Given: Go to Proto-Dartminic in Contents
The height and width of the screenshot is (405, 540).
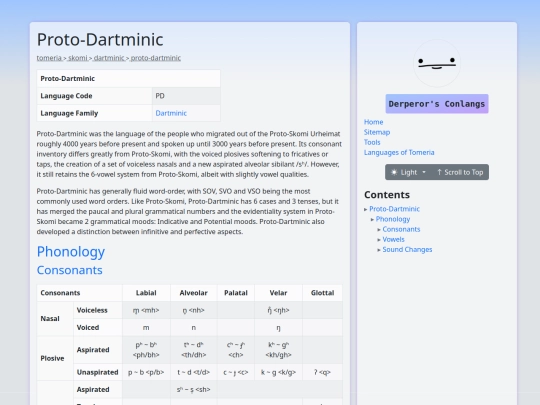Looking at the screenshot, I should point(394,209).
